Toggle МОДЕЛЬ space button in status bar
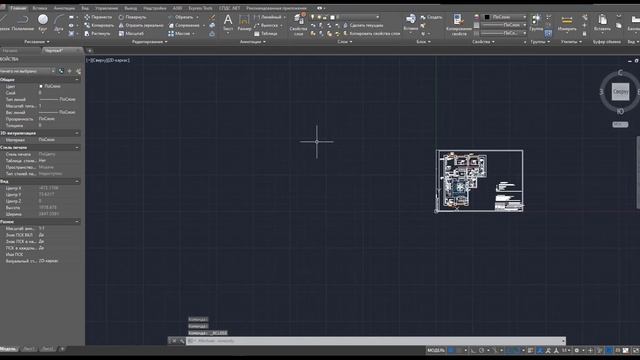This screenshot has width=640, height=360. point(436,350)
